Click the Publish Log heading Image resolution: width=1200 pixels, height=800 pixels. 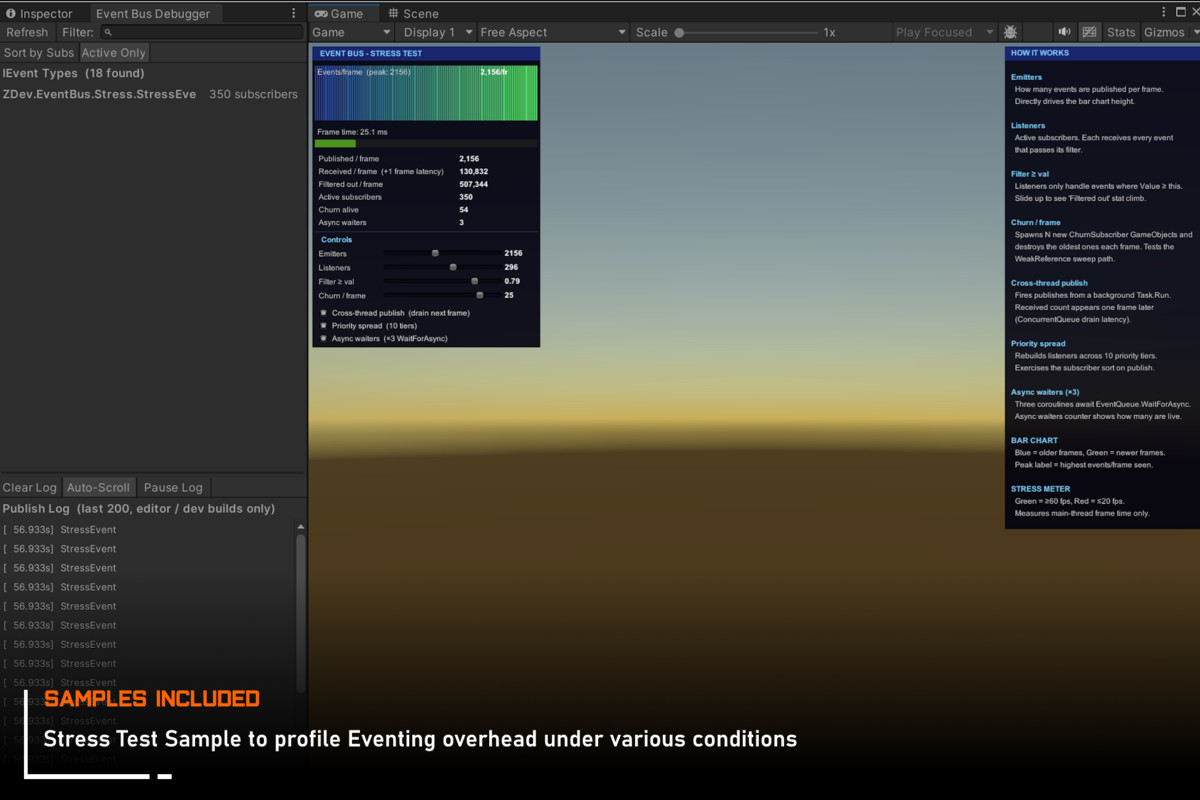[x=139, y=509]
